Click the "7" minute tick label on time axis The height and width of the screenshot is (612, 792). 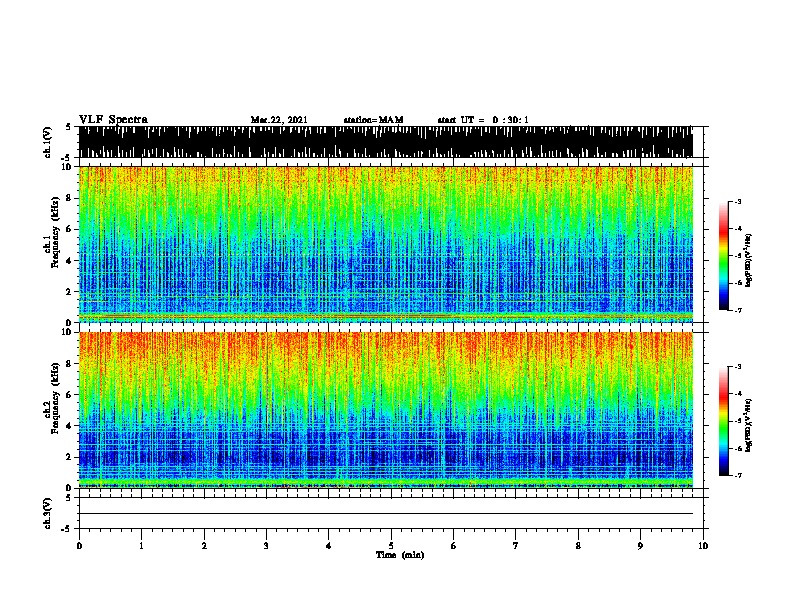click(x=516, y=546)
